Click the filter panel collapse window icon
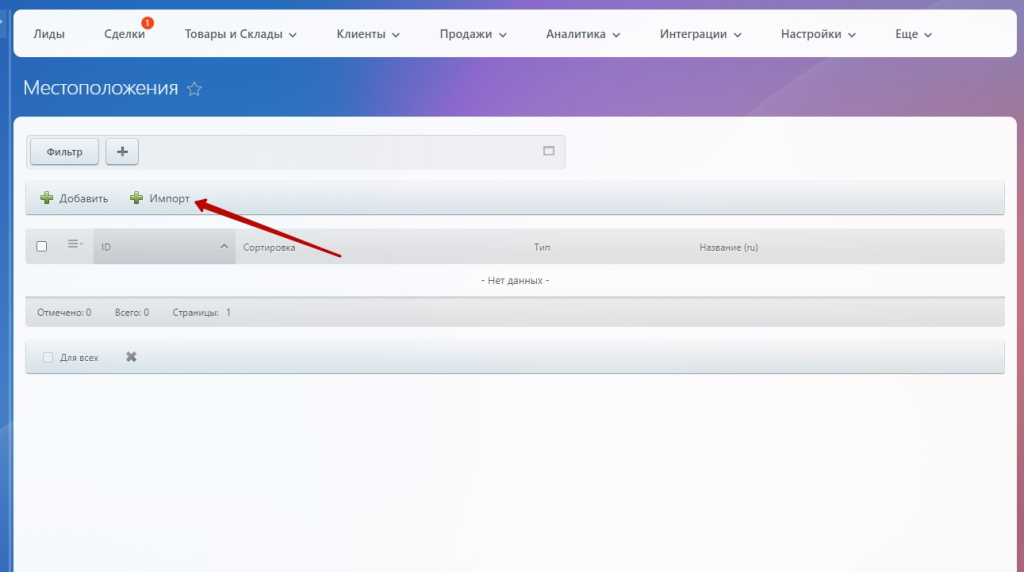Screen dimensions: 1024x572 [x=548, y=151]
